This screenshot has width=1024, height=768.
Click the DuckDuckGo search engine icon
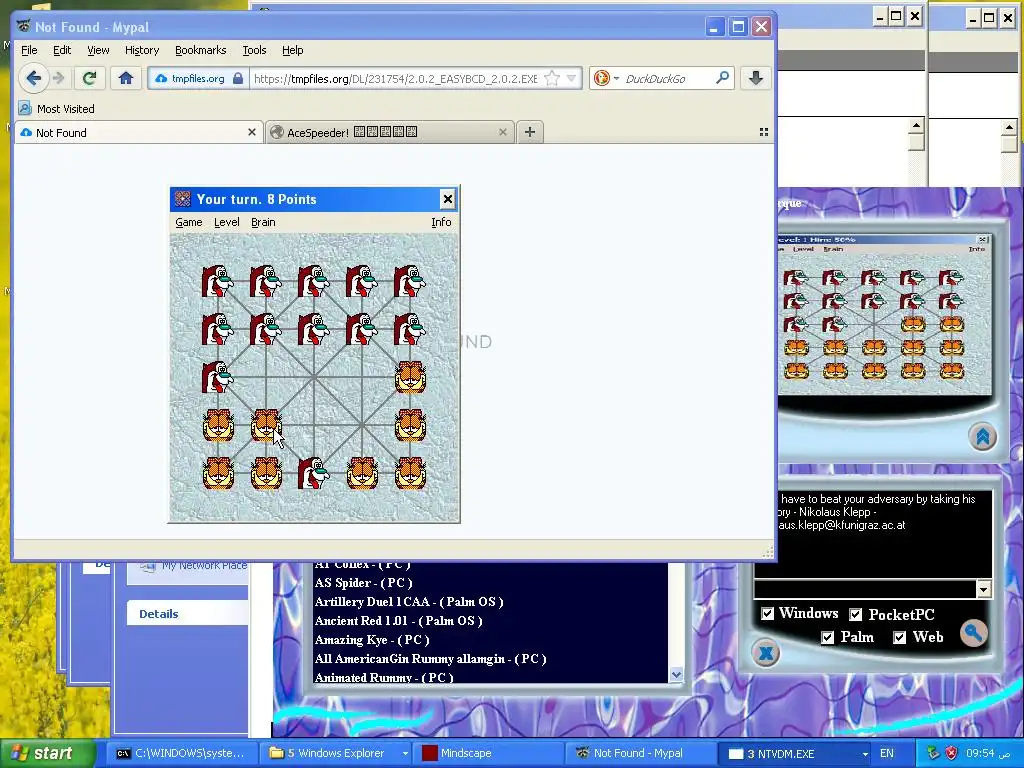tap(601, 78)
